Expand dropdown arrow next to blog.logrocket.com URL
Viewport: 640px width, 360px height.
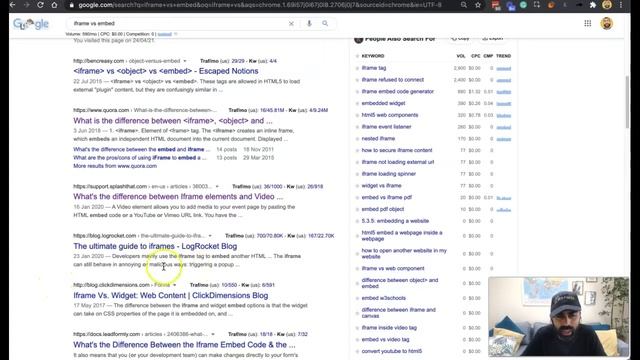(210, 236)
